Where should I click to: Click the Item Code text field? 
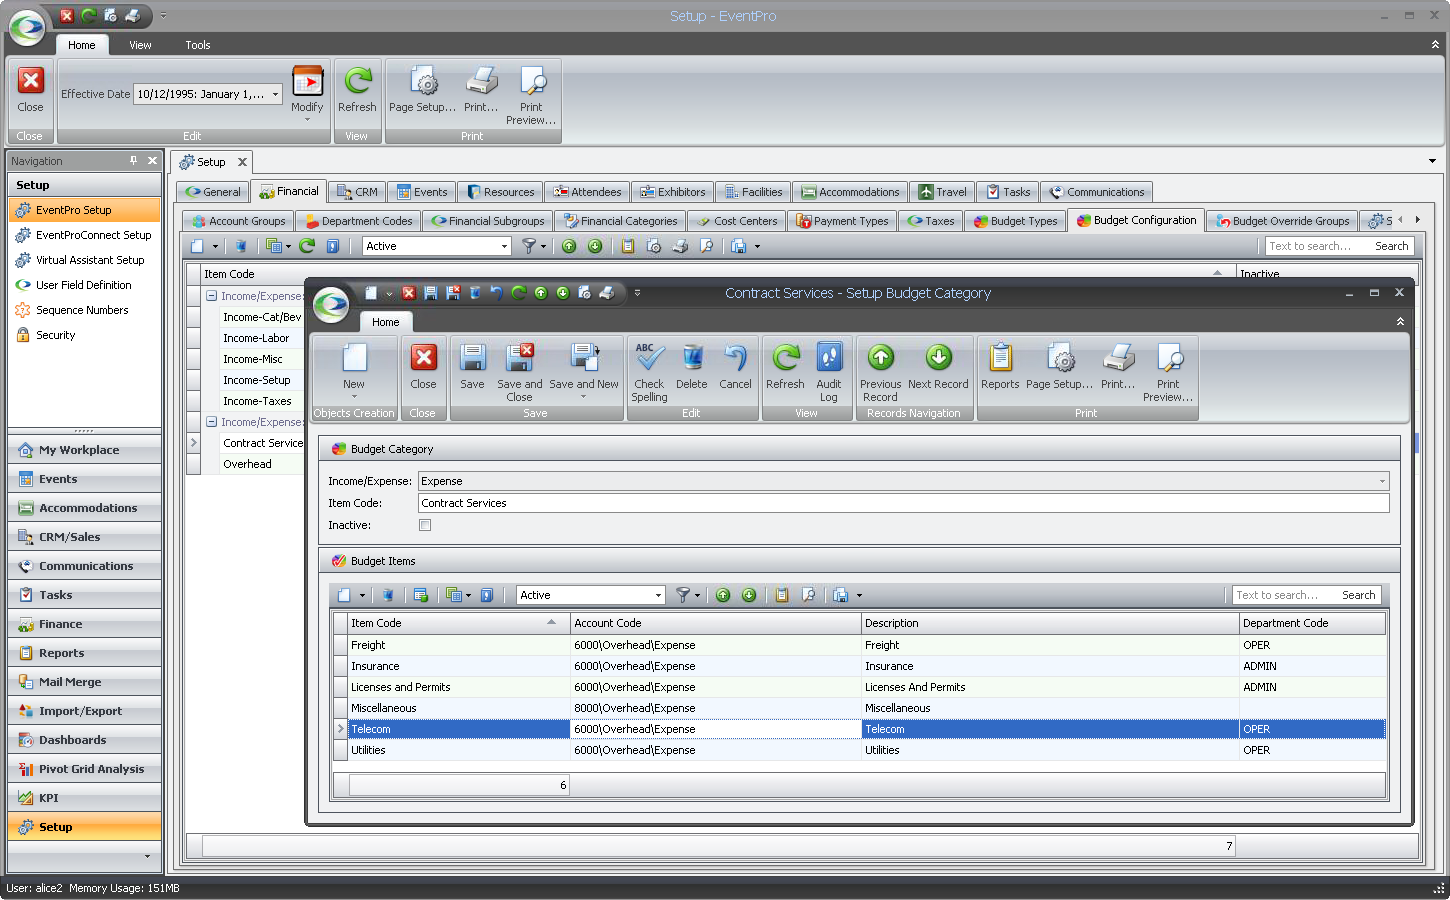click(903, 503)
